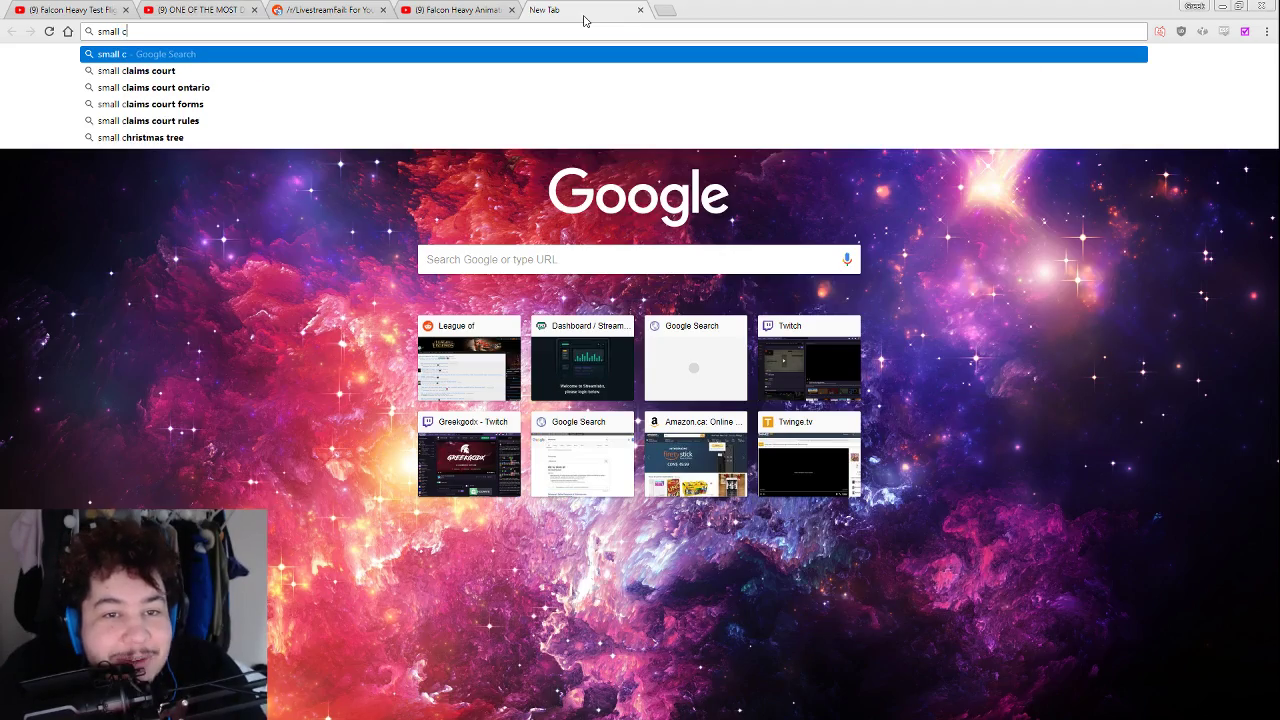
Task: Choose 'small claims court ontario' suggestion
Action: click(614, 88)
